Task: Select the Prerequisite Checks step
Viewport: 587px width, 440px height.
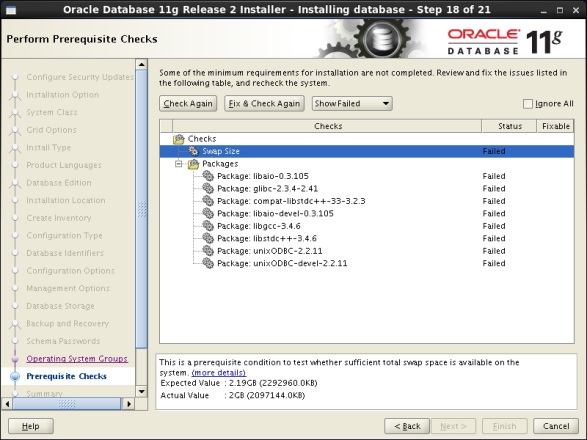Action: (x=67, y=376)
